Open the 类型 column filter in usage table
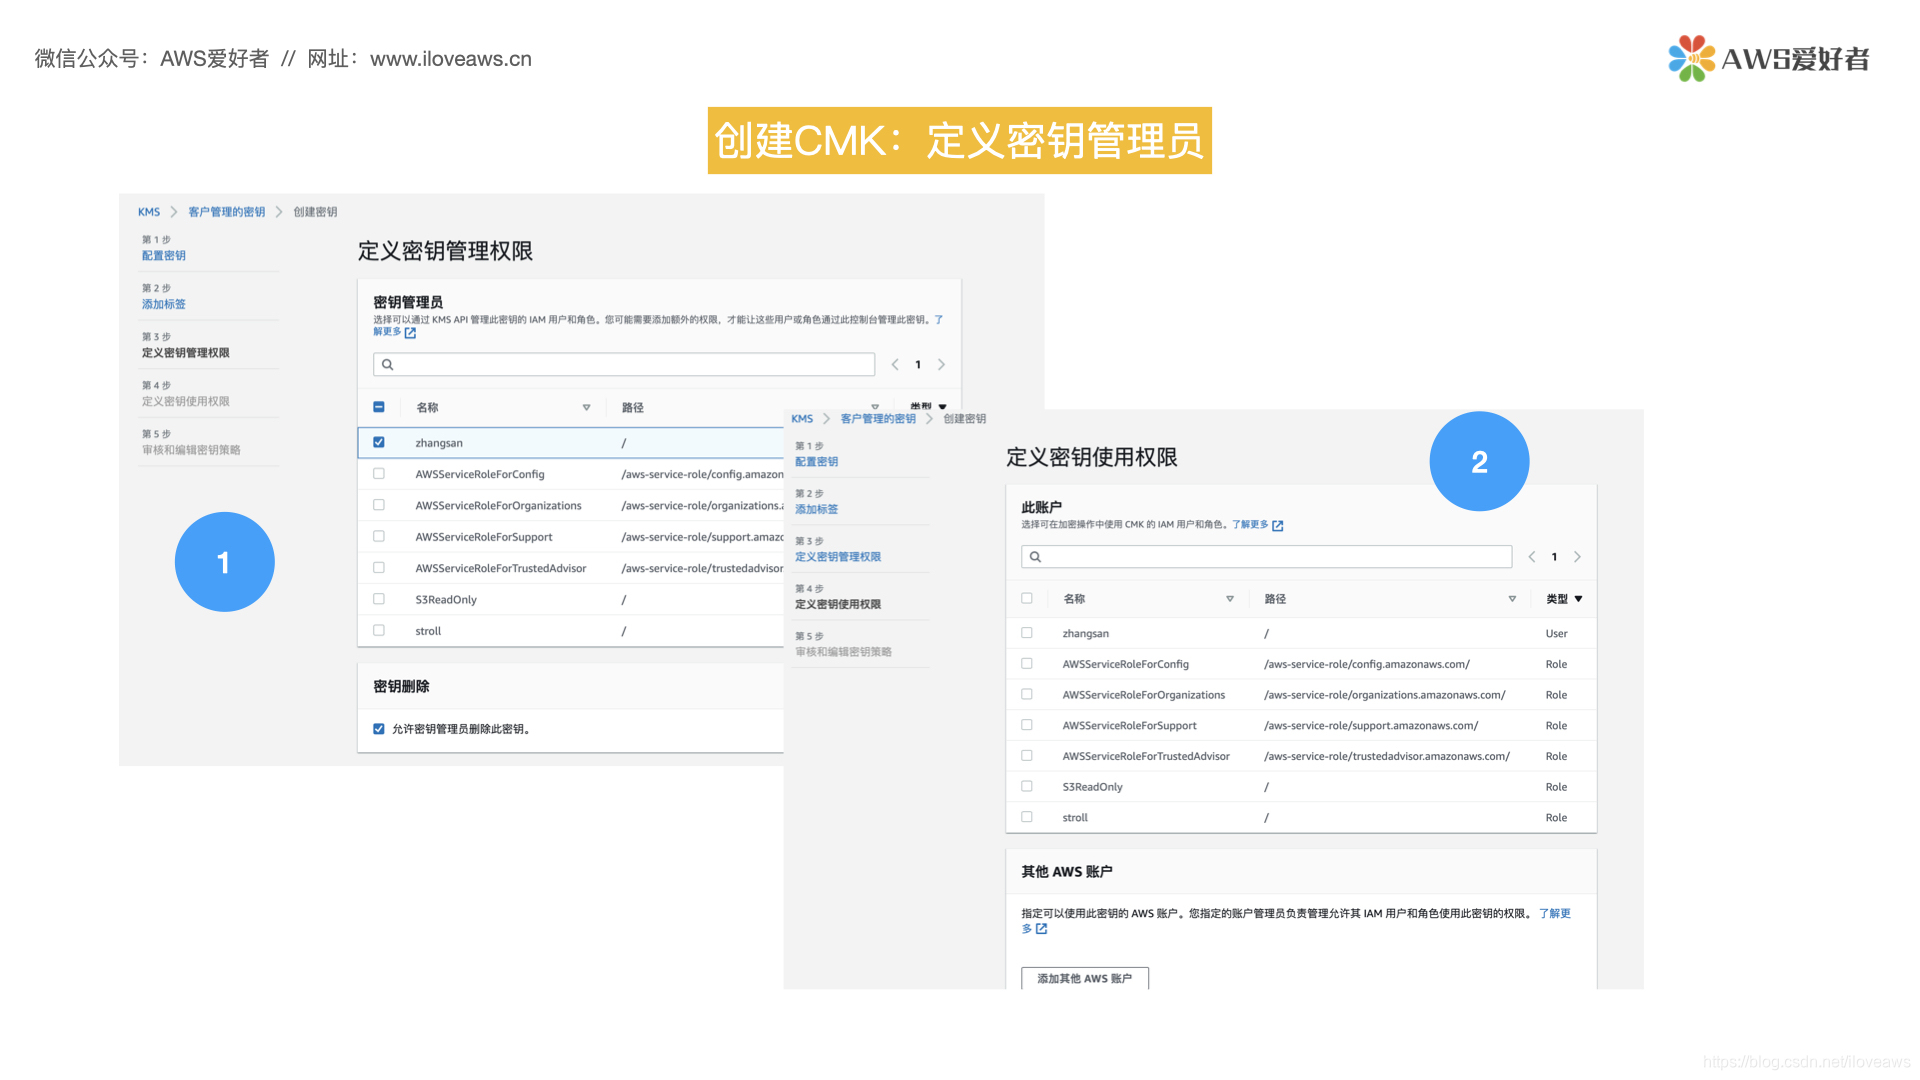Image resolution: width=1920 pixels, height=1080 pixels. 1578,599
